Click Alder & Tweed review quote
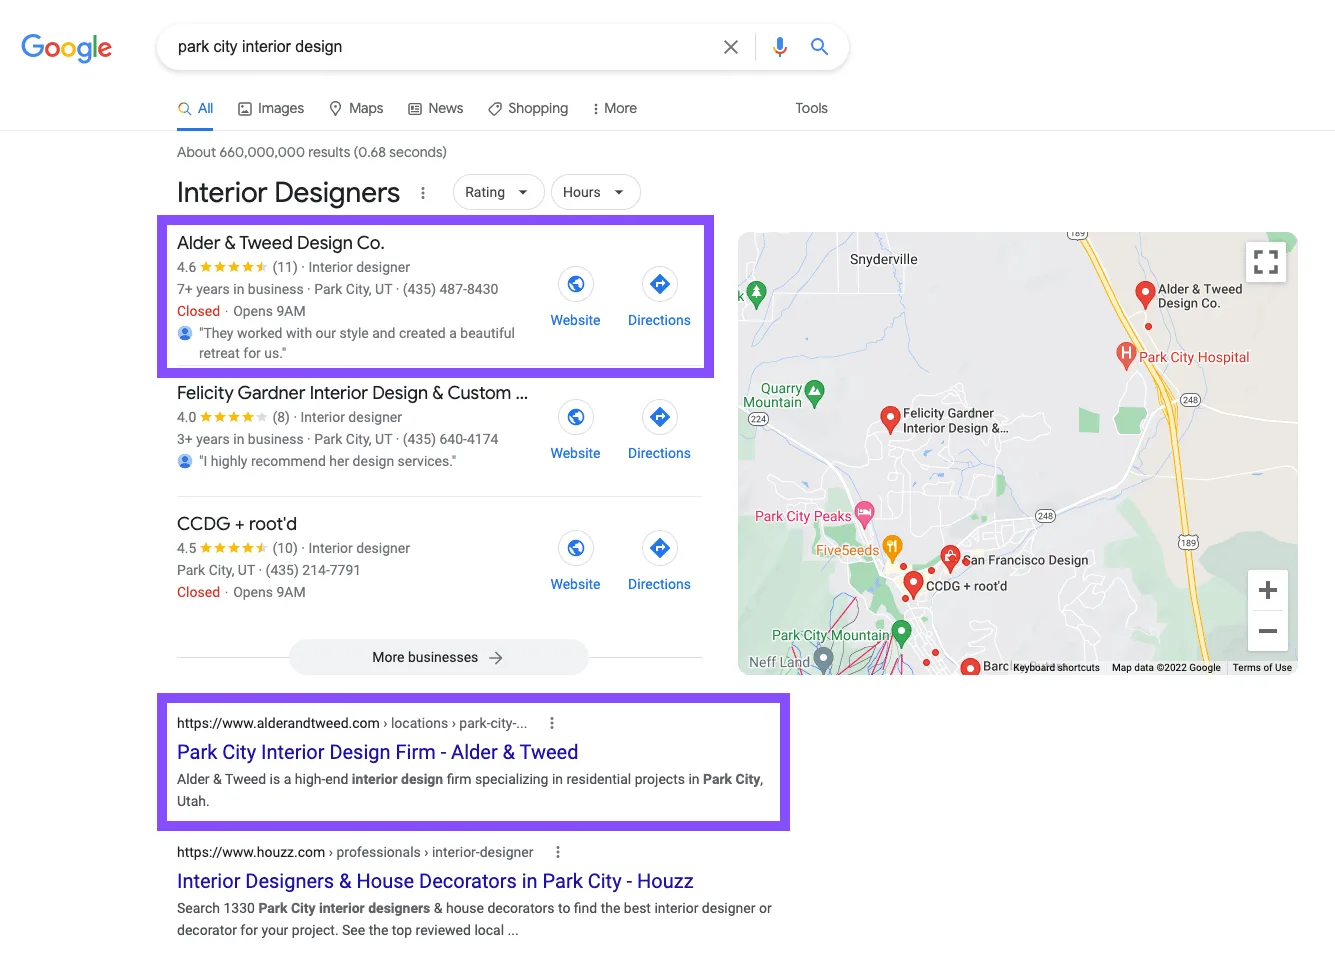Viewport: 1335px width, 954px height. (x=357, y=343)
